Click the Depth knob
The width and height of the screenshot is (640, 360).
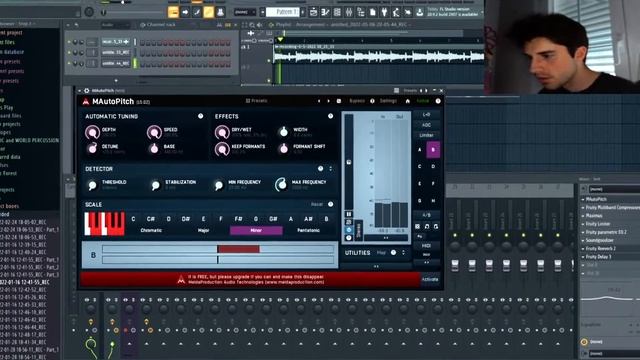(92, 132)
